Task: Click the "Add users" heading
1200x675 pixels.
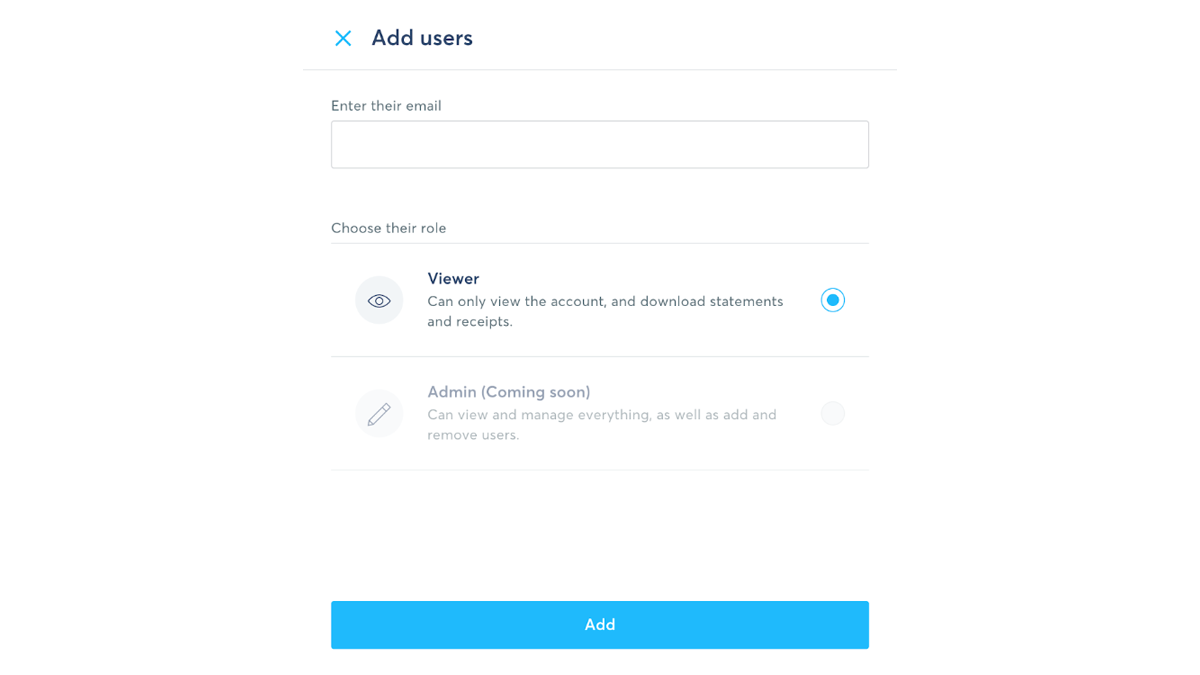Action: click(422, 38)
